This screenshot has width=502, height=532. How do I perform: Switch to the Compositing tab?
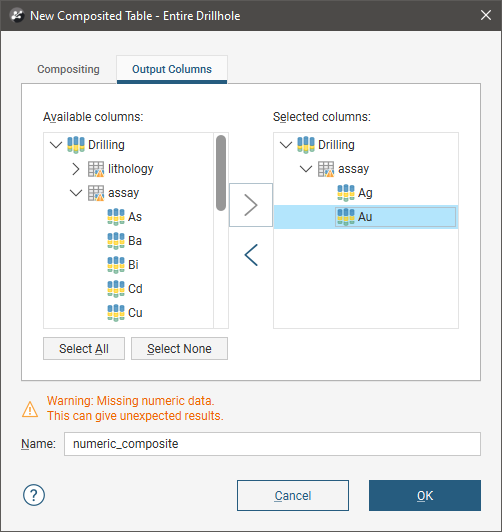(69, 69)
